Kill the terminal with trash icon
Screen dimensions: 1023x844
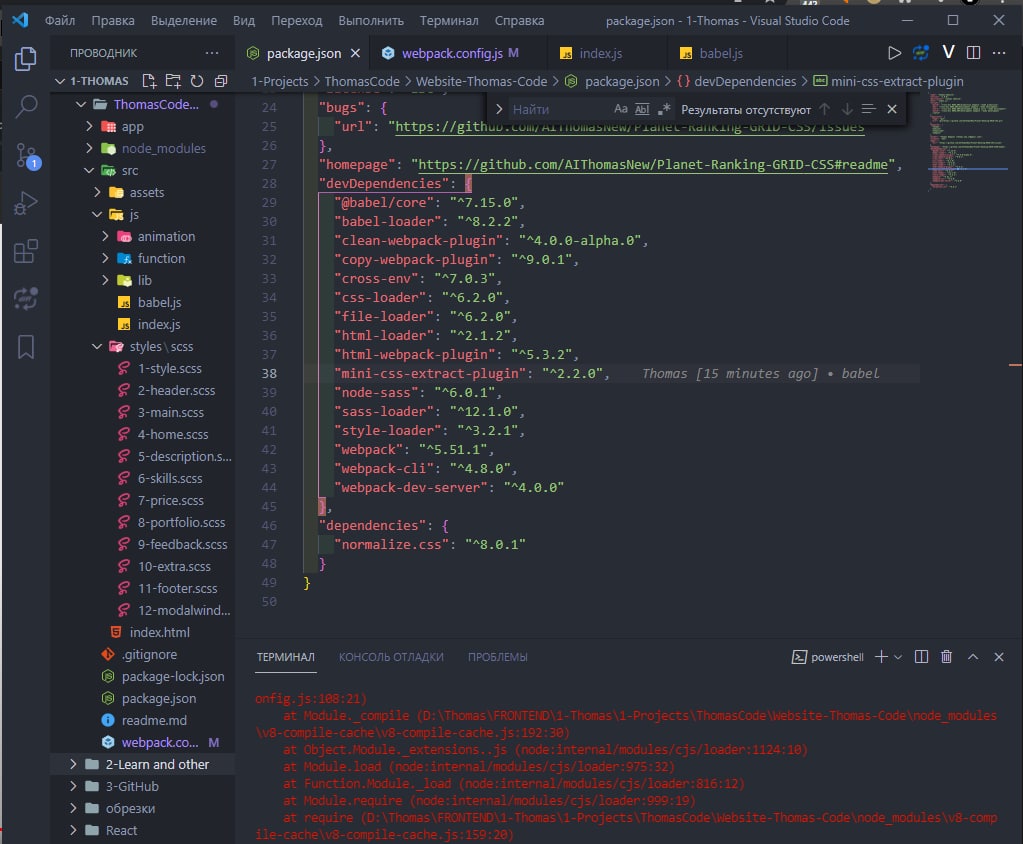[947, 657]
